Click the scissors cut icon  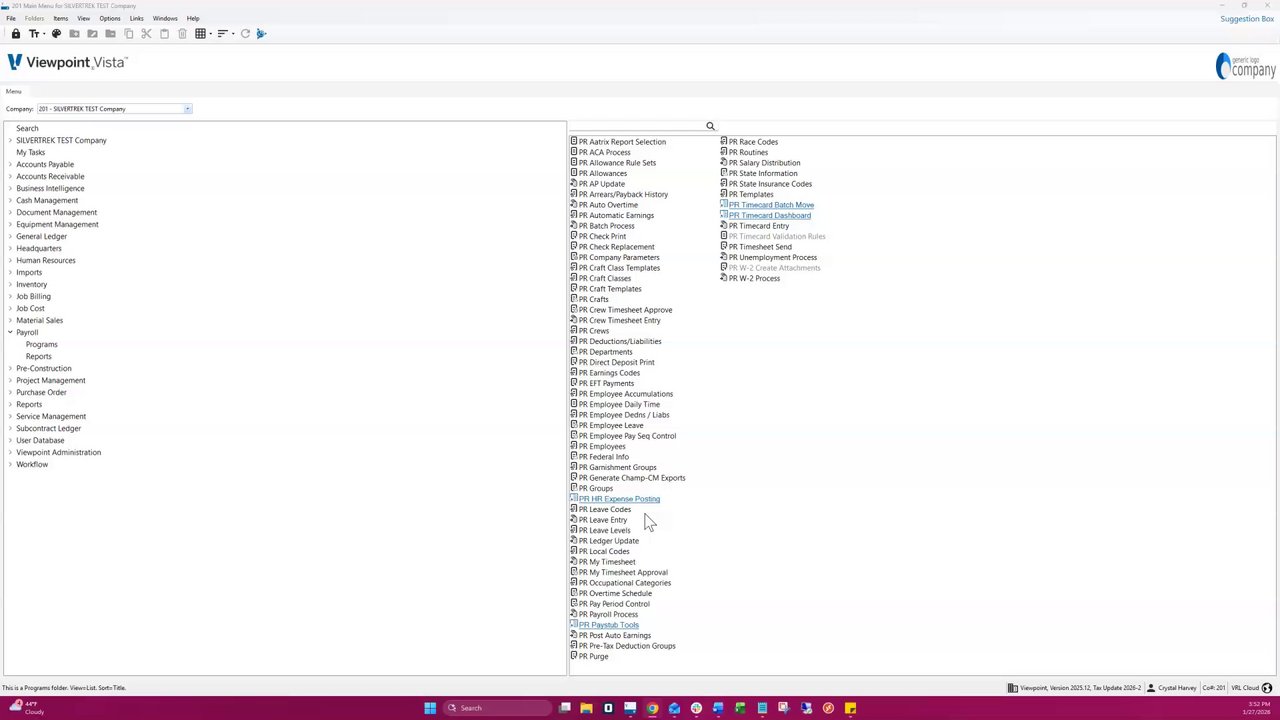[x=146, y=34]
